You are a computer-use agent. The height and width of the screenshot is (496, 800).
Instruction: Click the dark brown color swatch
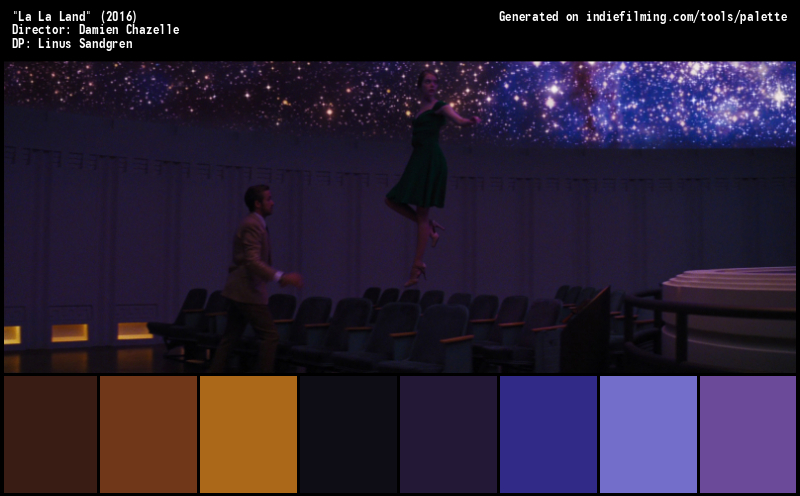(51, 434)
